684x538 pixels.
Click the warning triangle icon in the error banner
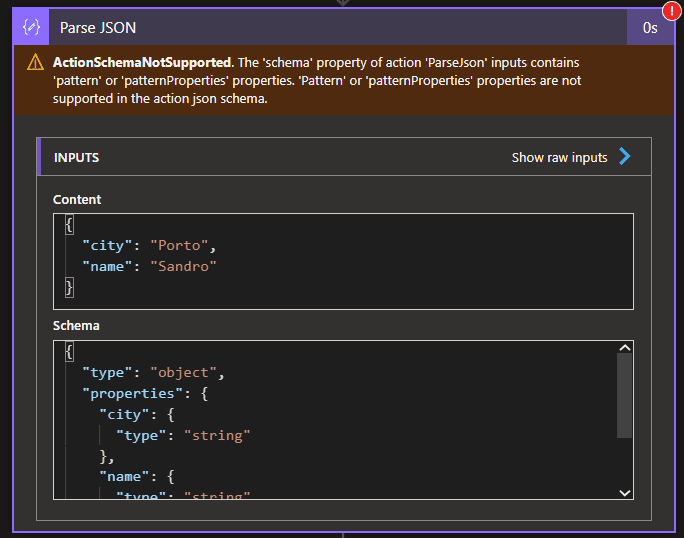click(35, 63)
